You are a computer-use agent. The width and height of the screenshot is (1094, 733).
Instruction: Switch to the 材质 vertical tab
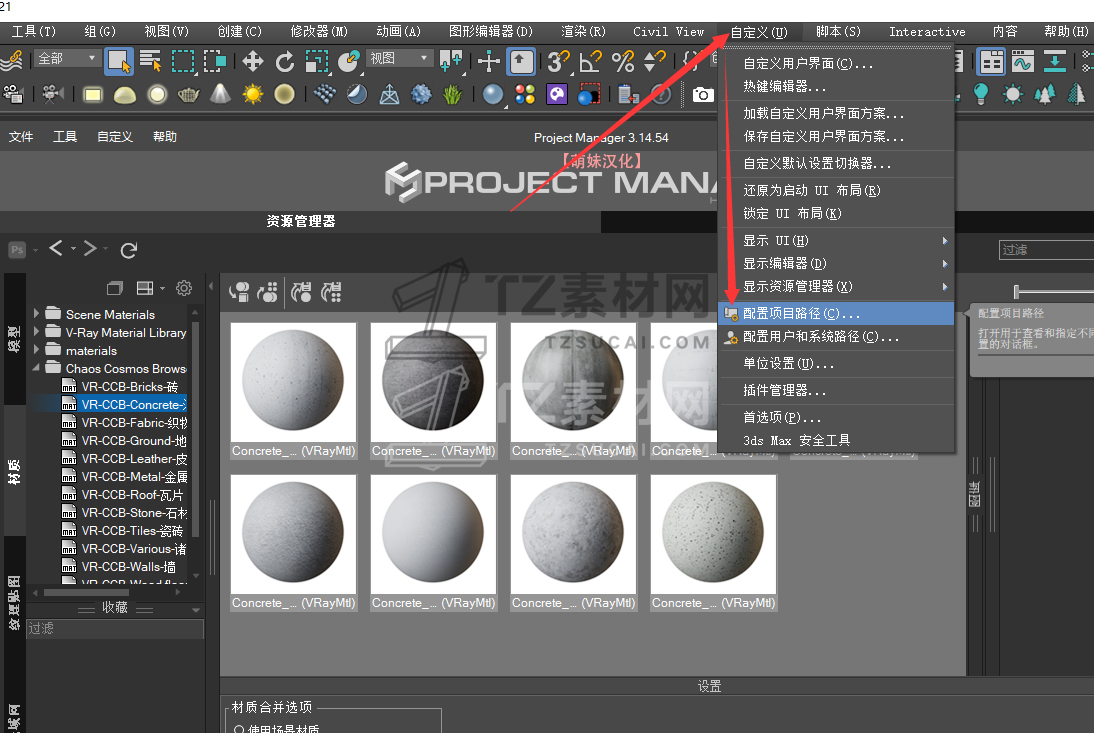point(14,471)
